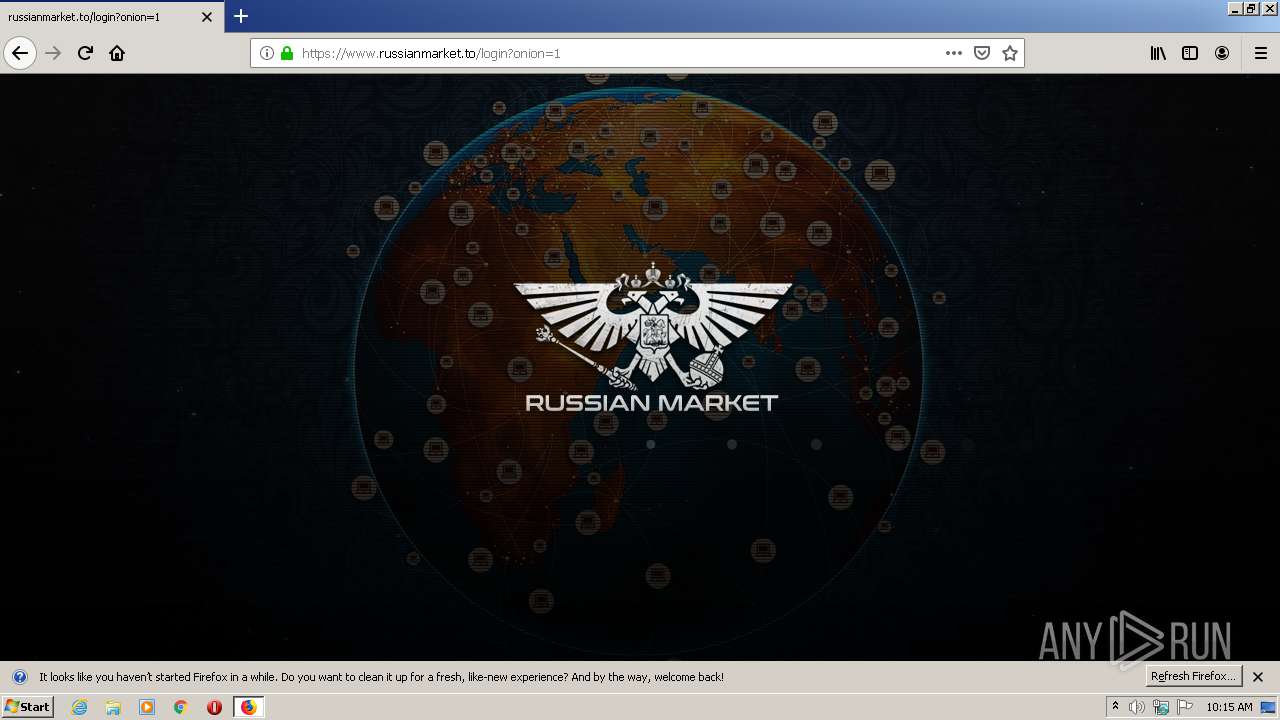This screenshot has width=1280, height=720.
Task: Toggle the sidebars view
Action: click(x=1190, y=53)
